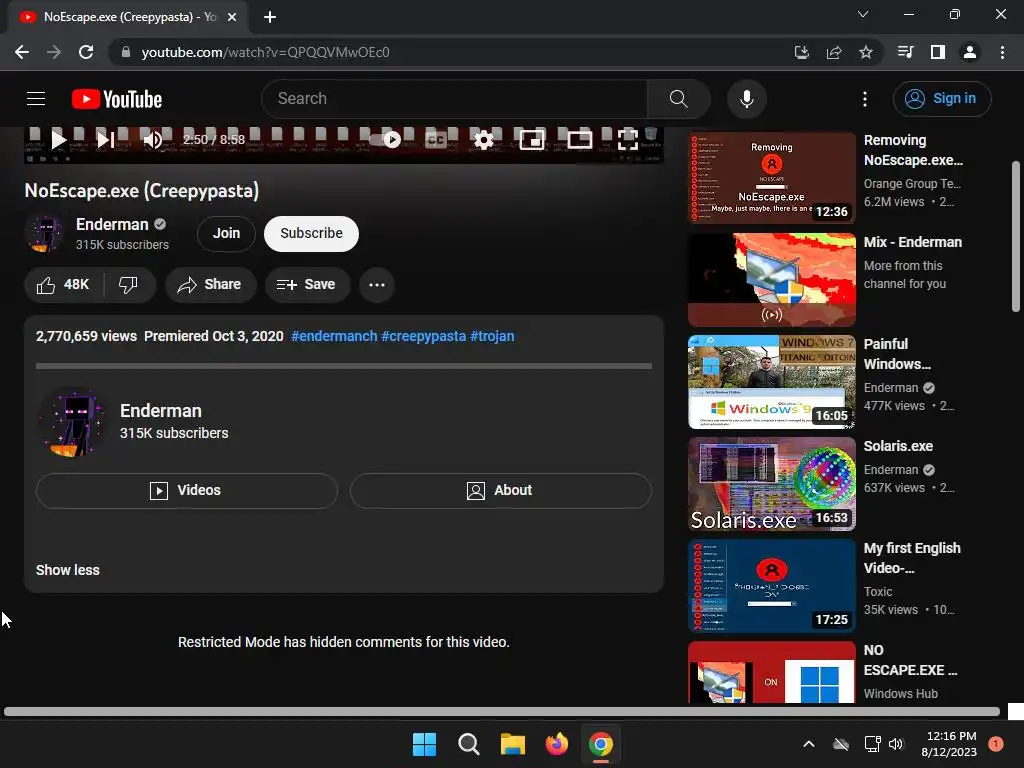The image size is (1024, 768).
Task: Open Enderman's Videos tab button
Action: [x=187, y=490]
